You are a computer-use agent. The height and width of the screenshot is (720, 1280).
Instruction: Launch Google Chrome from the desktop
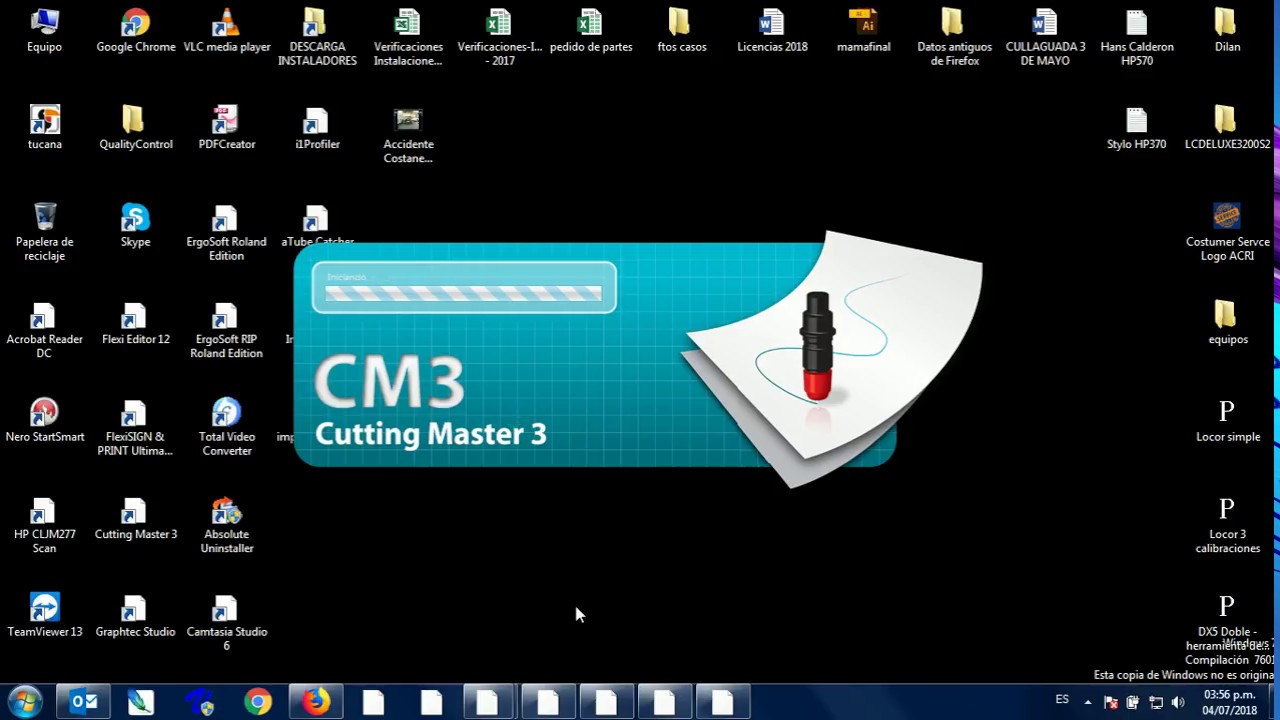(x=136, y=31)
